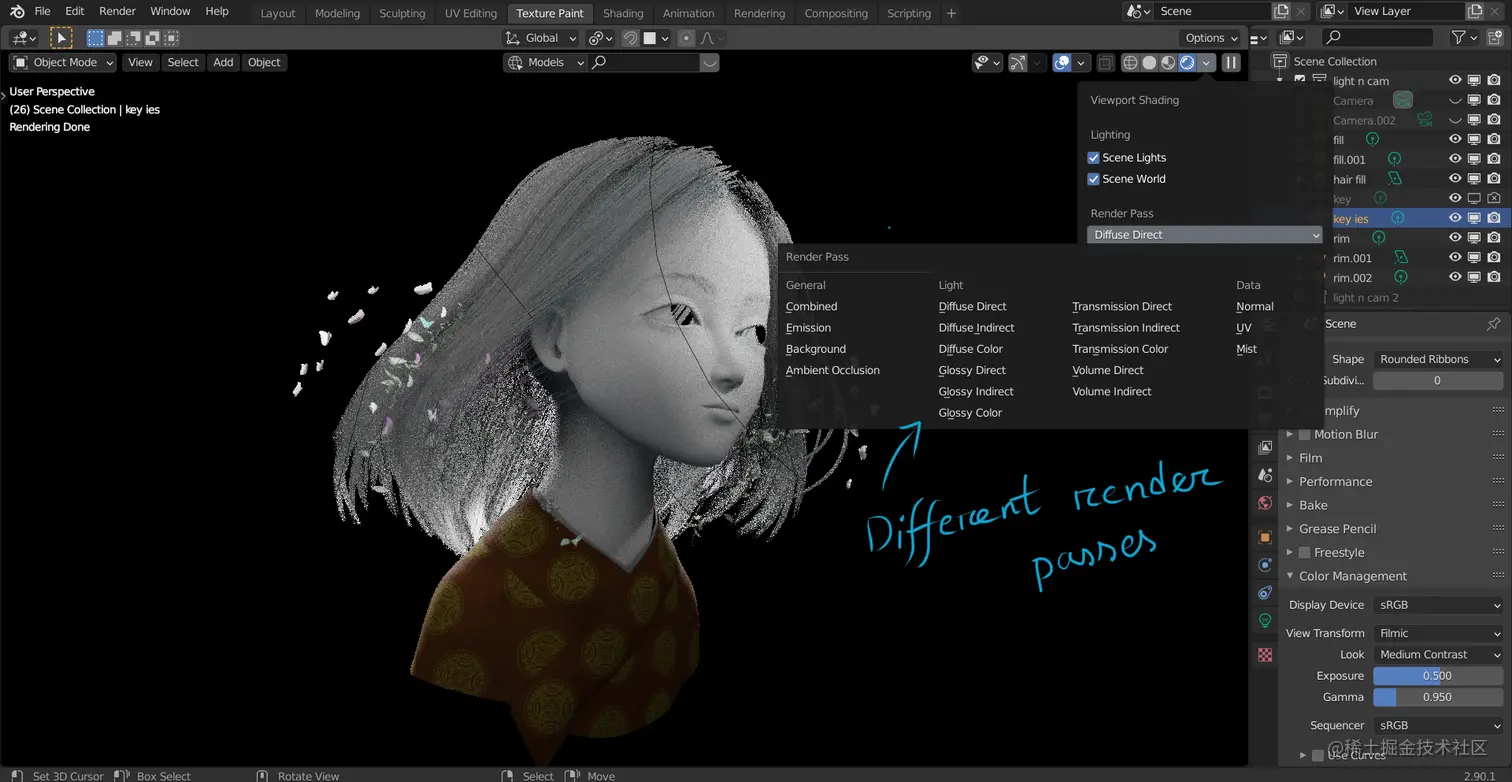Switch to Rendered viewport shading mode
The width and height of the screenshot is (1512, 782).
coord(1186,62)
